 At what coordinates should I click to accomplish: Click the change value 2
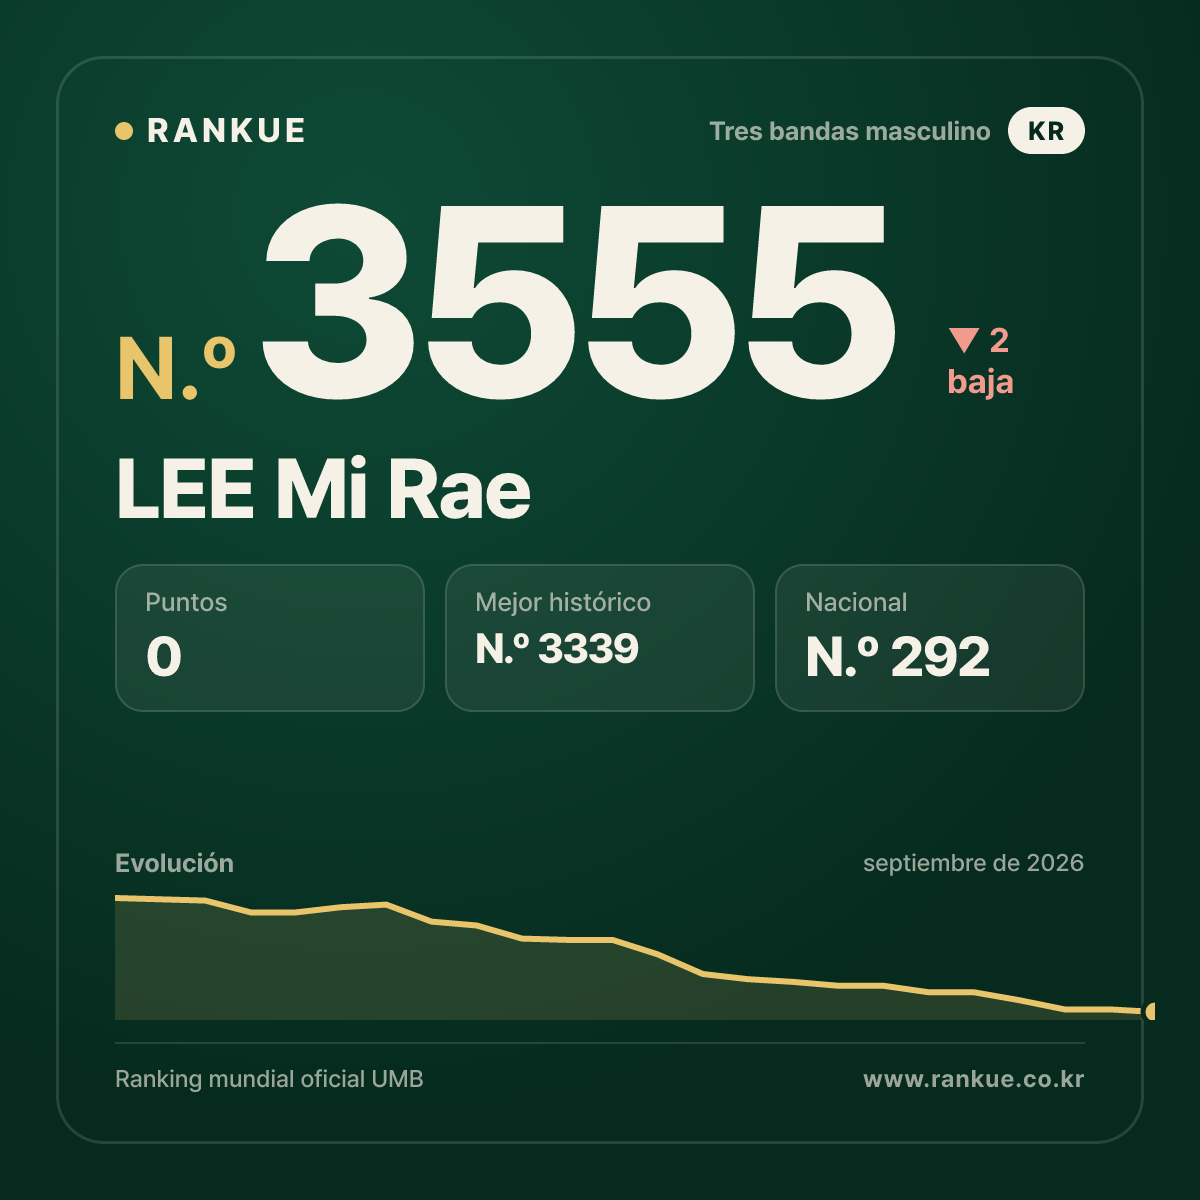tap(999, 341)
